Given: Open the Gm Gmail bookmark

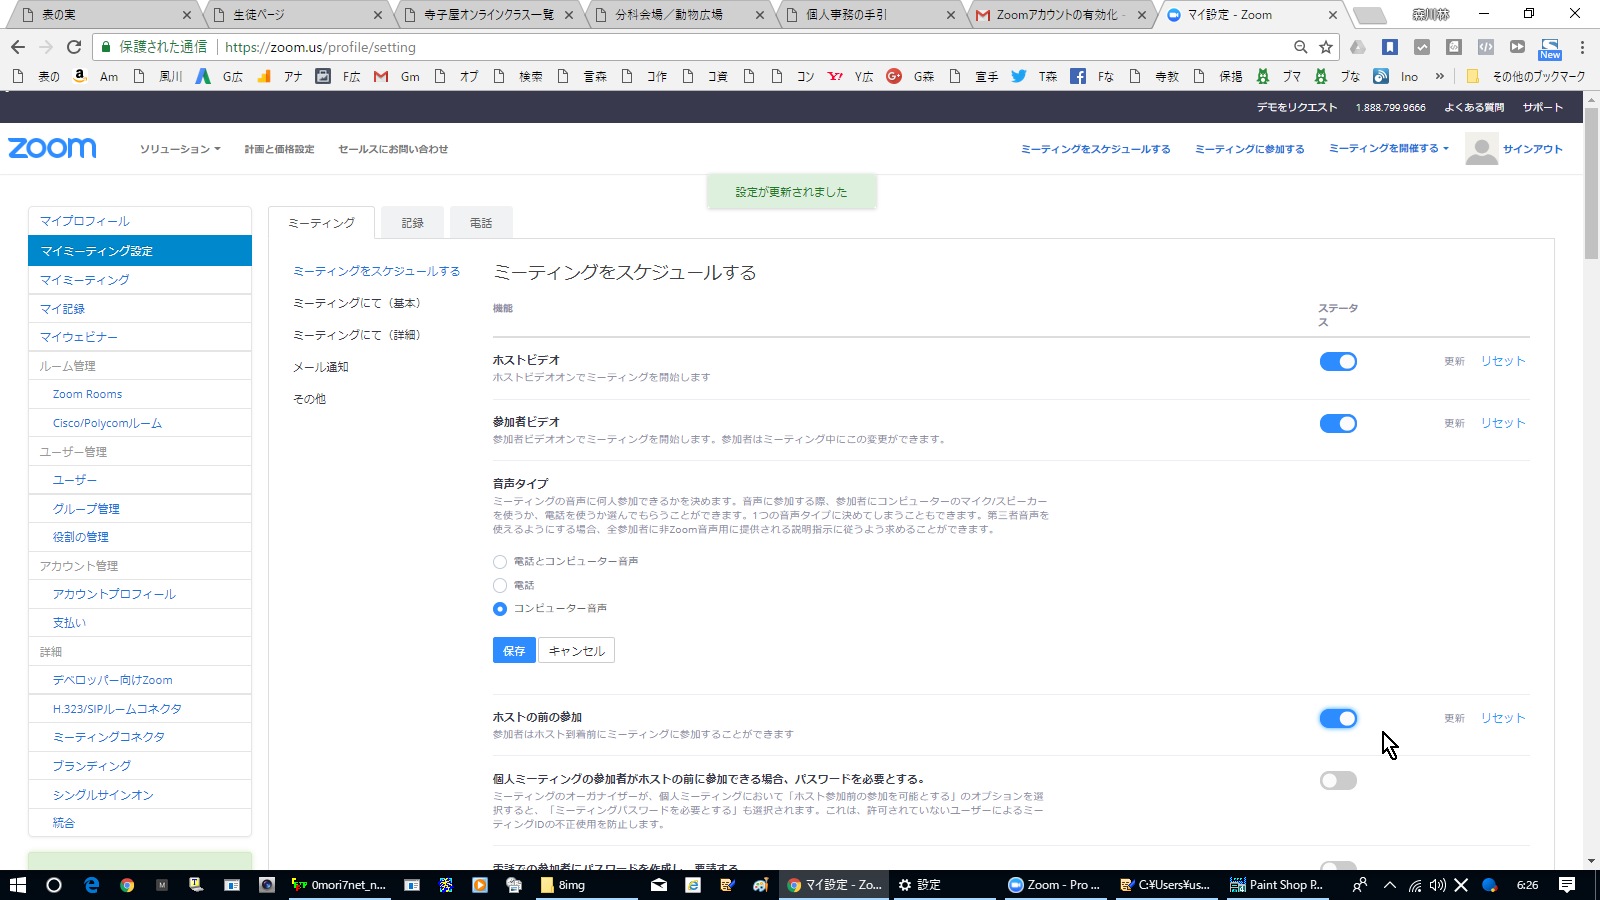Looking at the screenshot, I should point(397,76).
